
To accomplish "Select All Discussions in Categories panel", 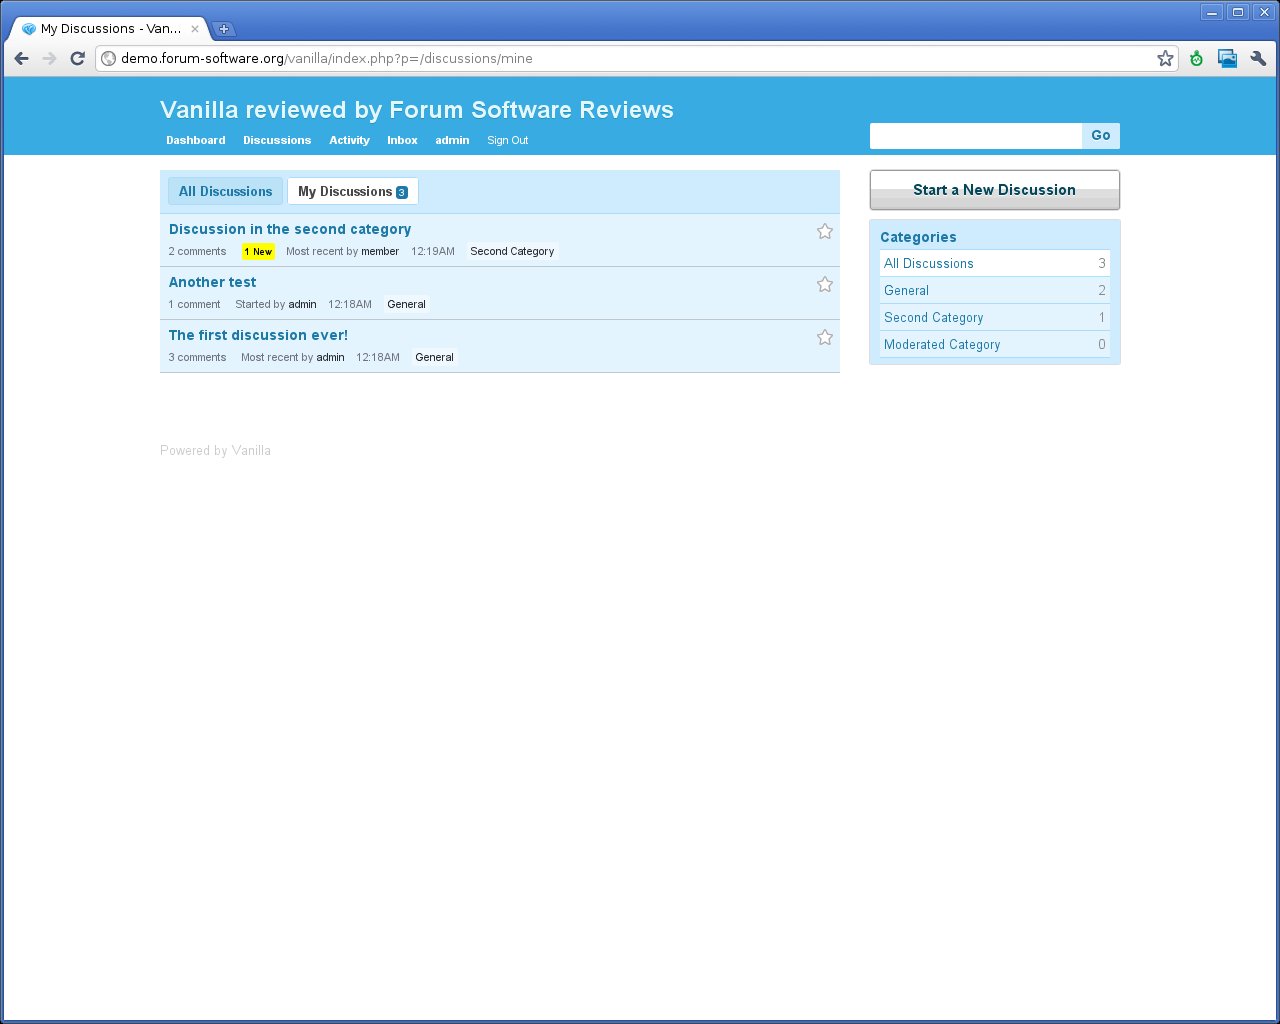I will click(995, 263).
